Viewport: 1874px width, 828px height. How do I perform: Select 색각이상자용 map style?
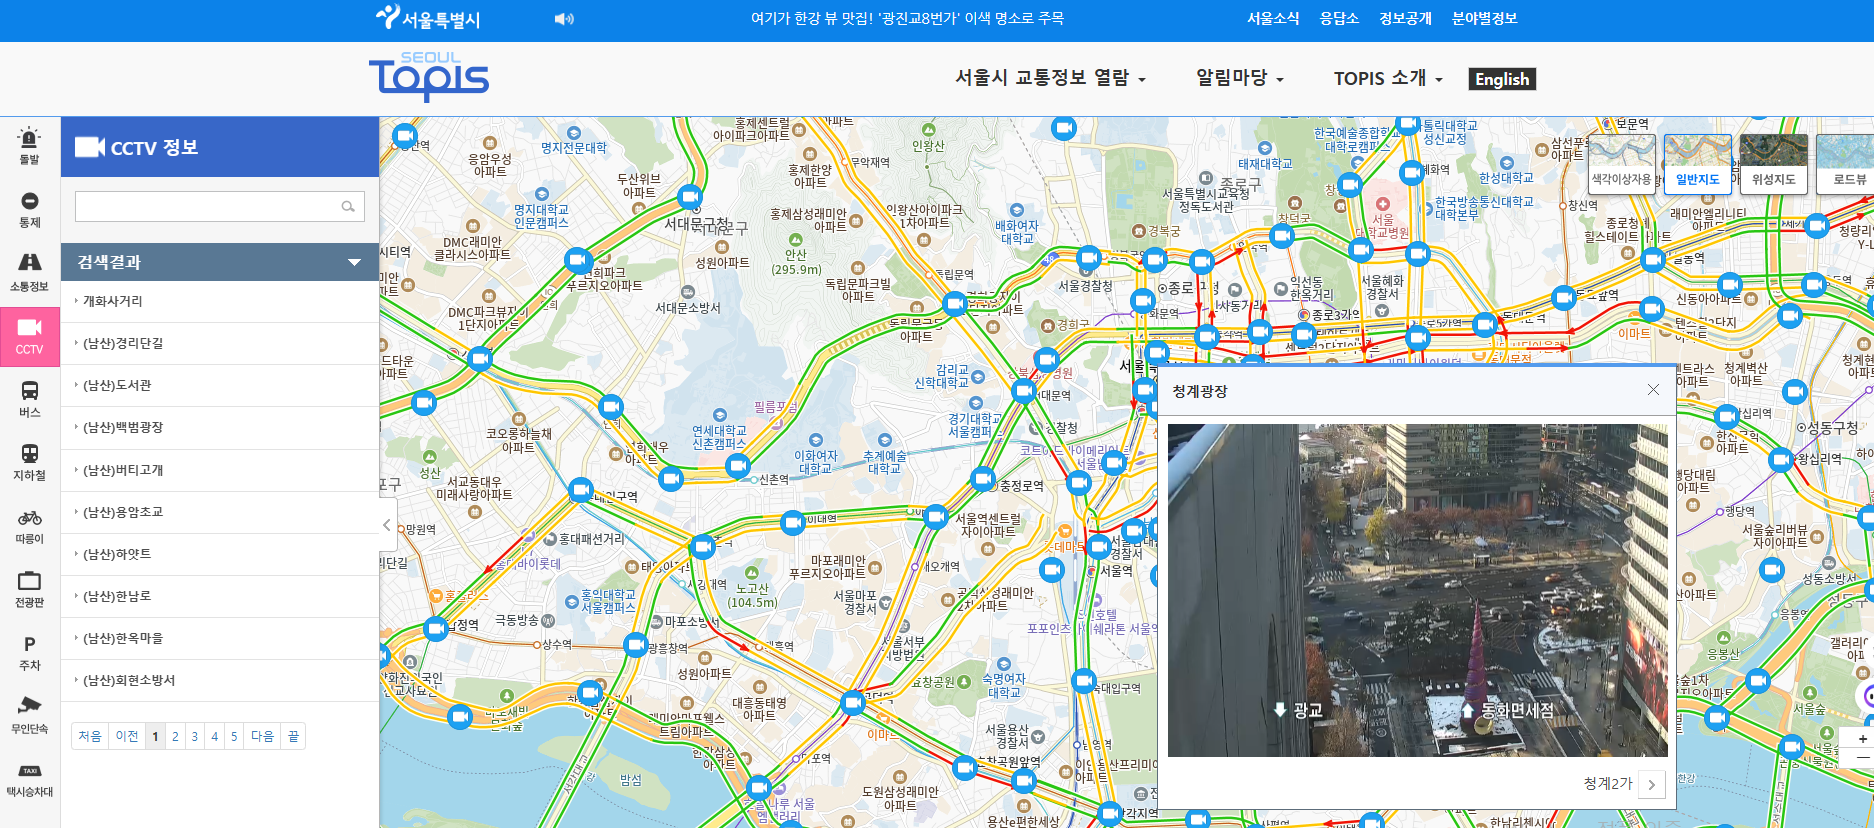[x=1622, y=164]
